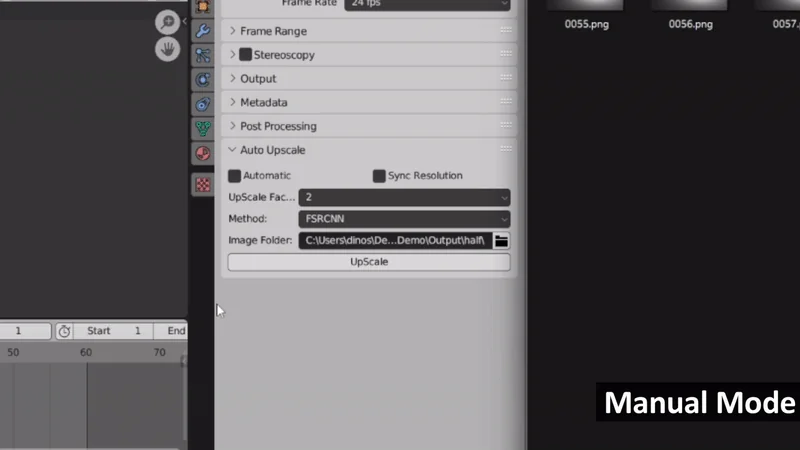Open the Physics properties tab

(203, 80)
